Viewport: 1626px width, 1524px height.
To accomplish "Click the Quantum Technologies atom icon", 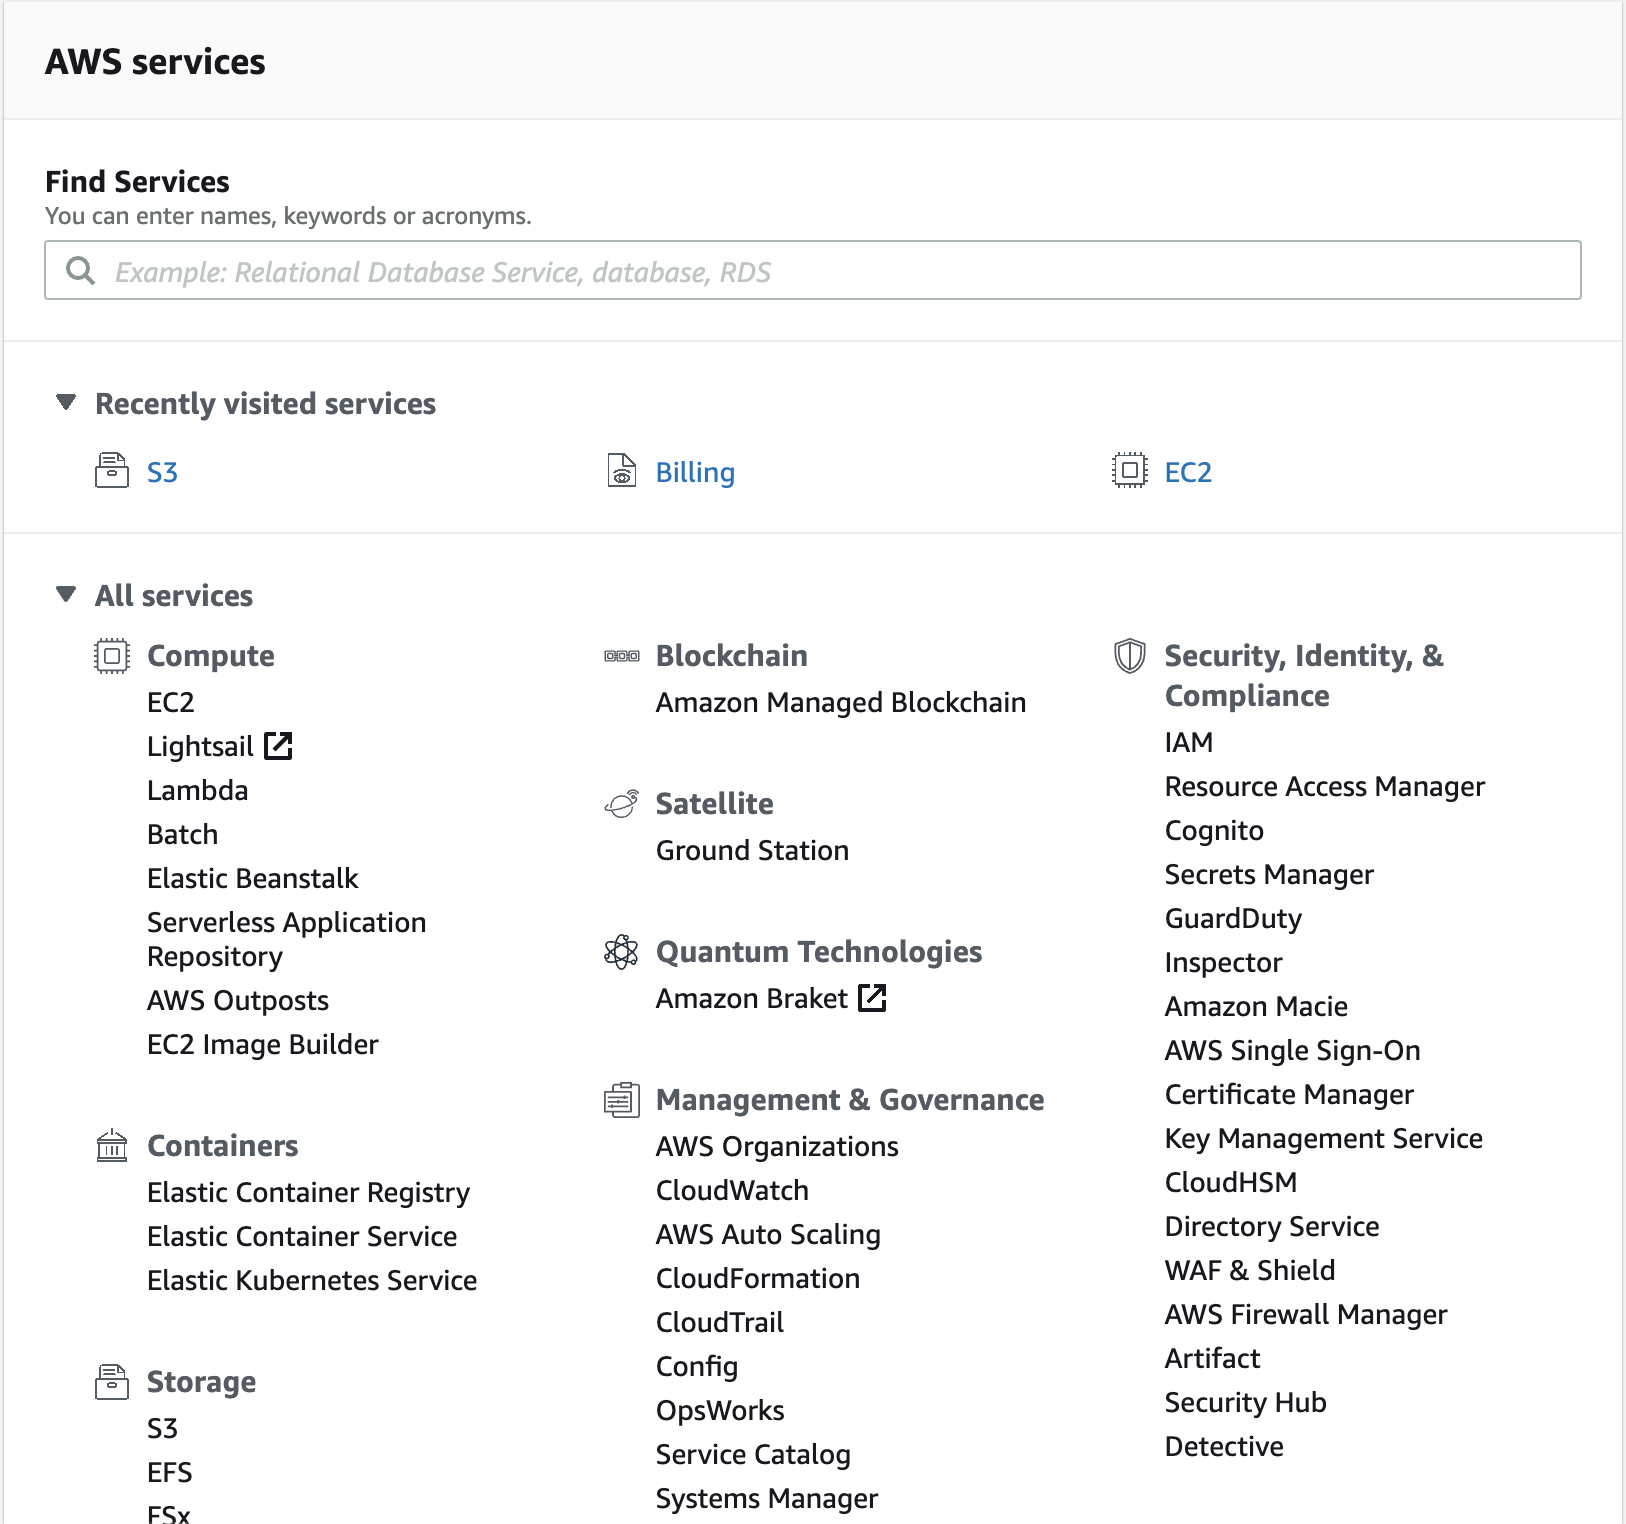I will pos(622,952).
